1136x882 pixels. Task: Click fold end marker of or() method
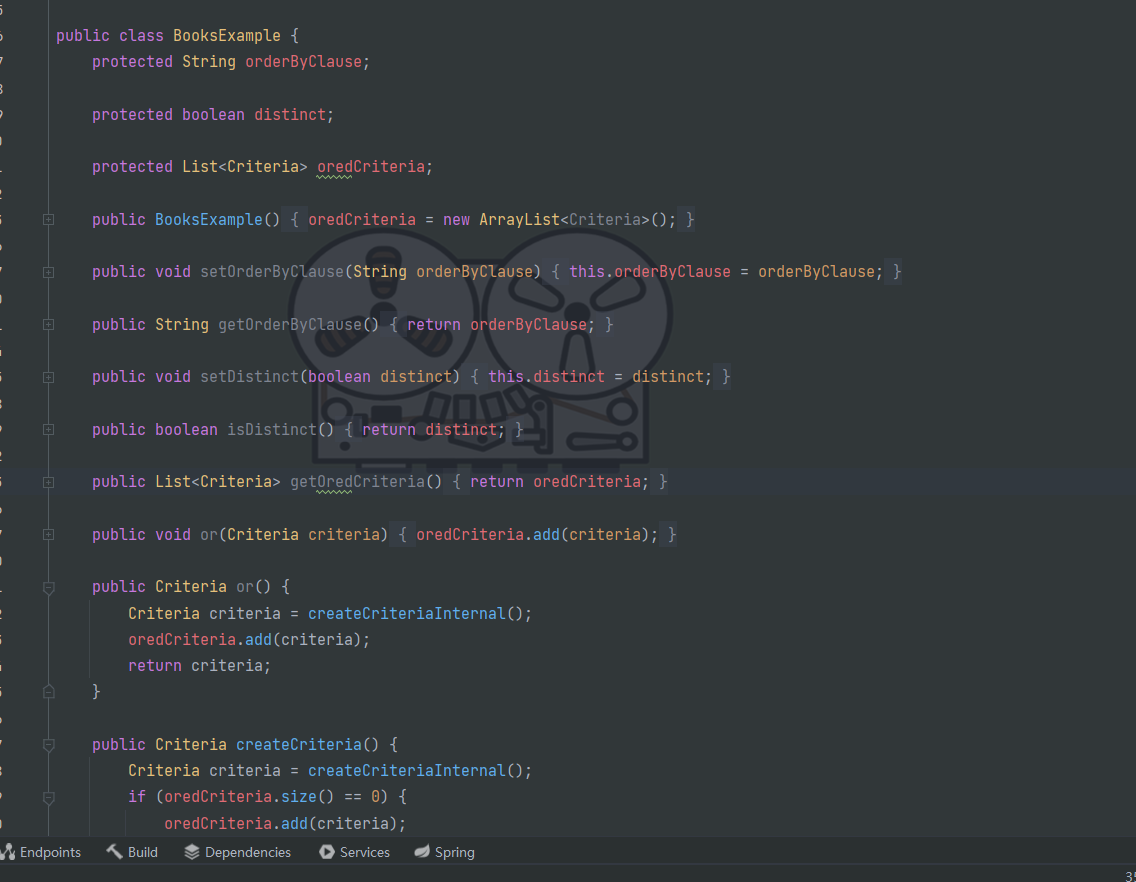click(x=49, y=691)
